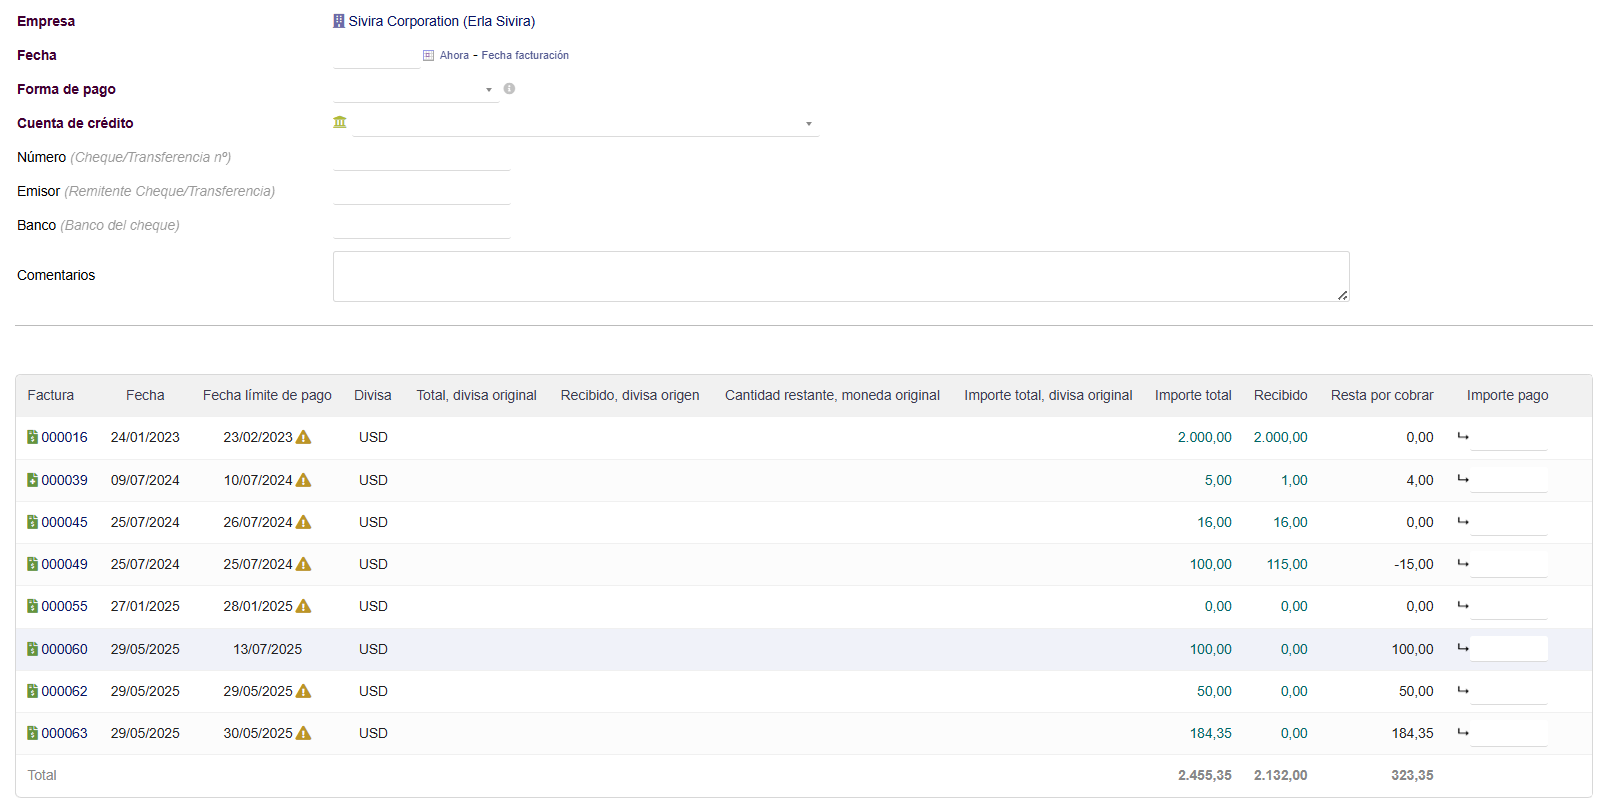Click the overdue warning icon for invoice 000063
1597x798 pixels.
coord(304,733)
